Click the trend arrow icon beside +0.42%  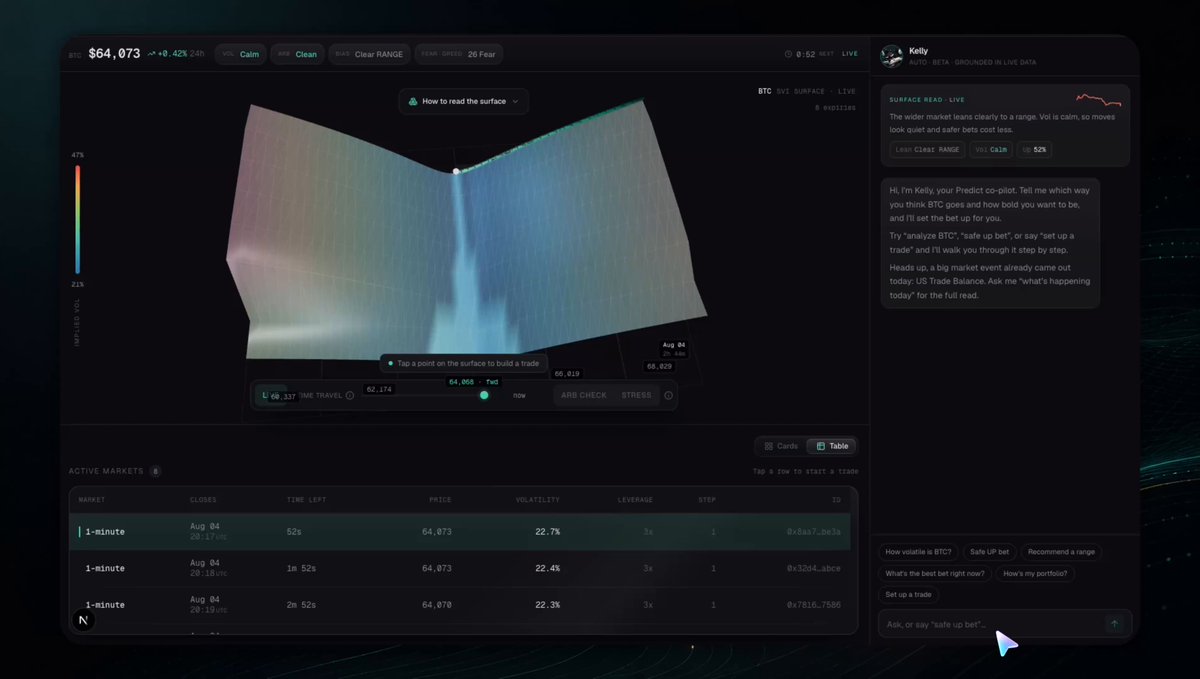151,54
